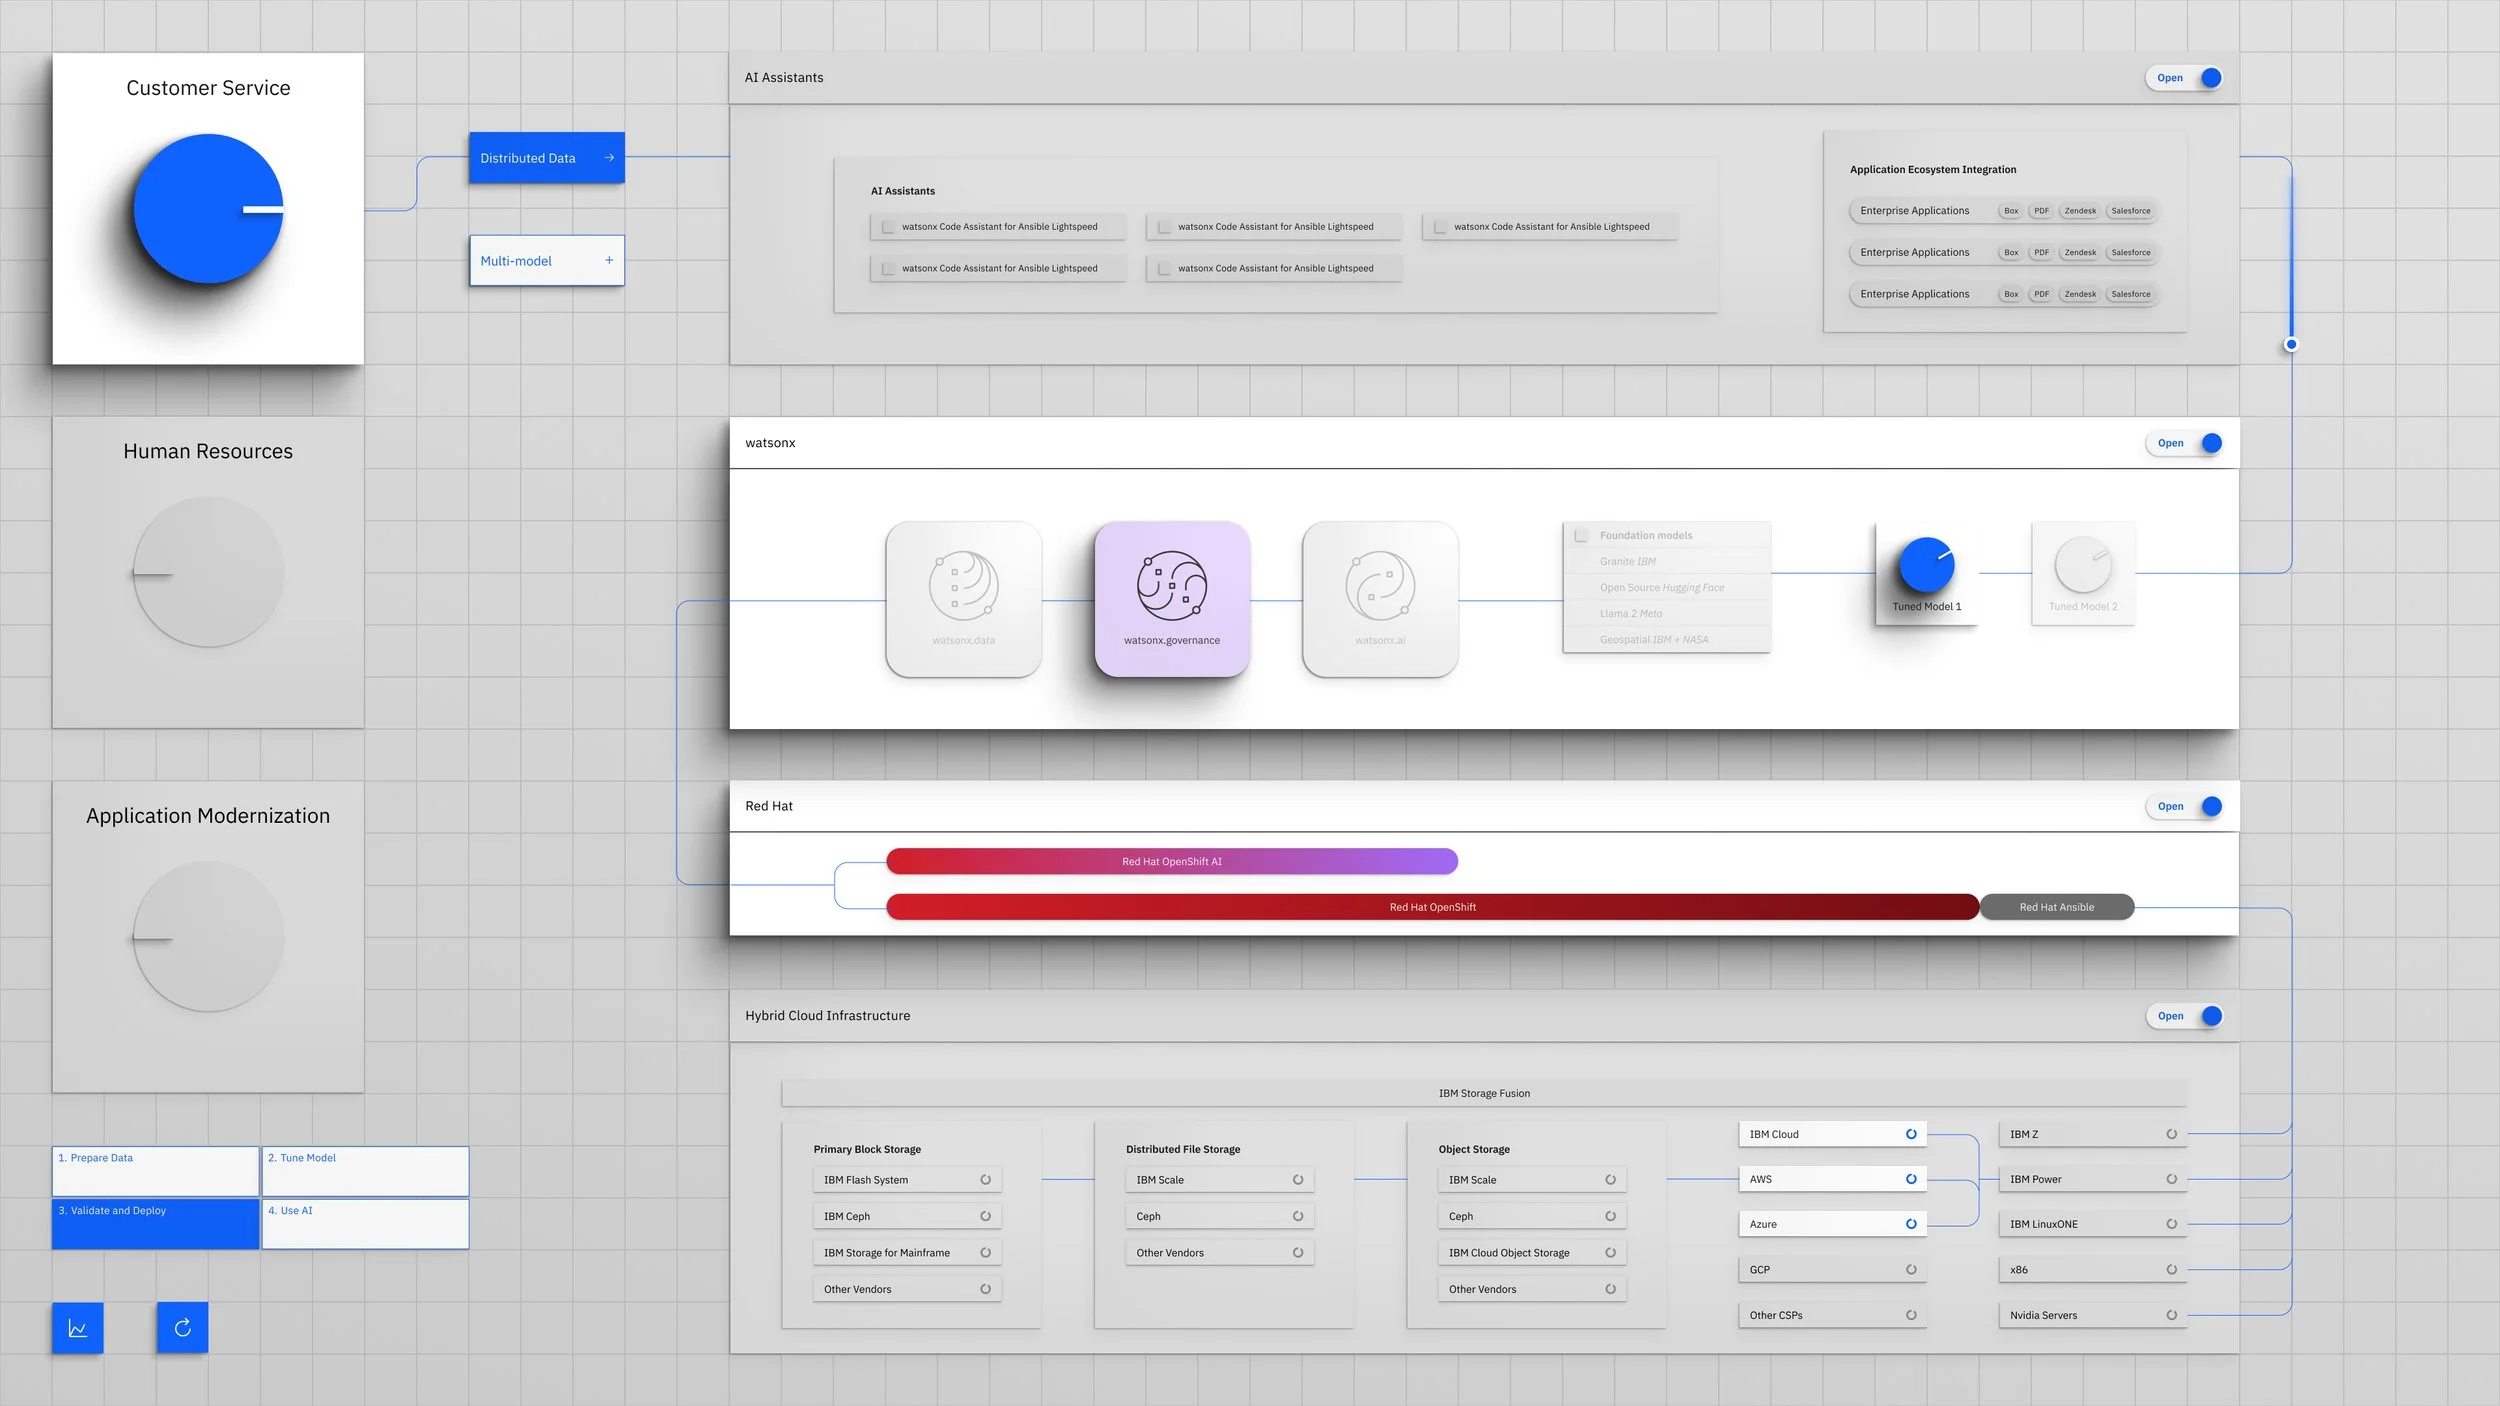The width and height of the screenshot is (2500, 1406).
Task: Toggle the Red Hat Open switch
Action: [x=2184, y=806]
